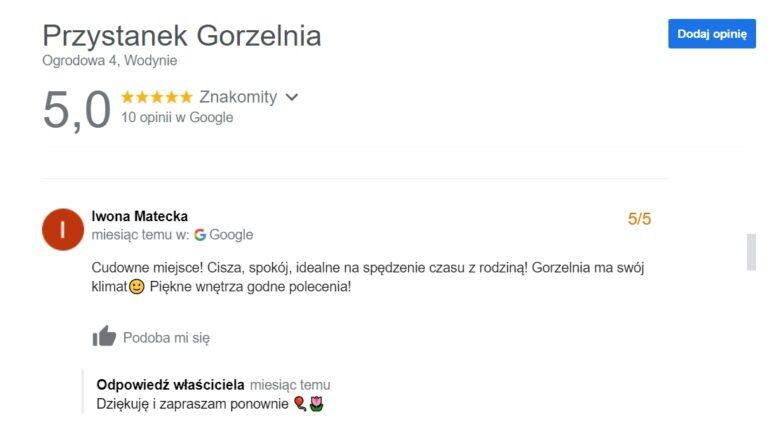Click the tulip emoji in owner reply
This screenshot has width=768, height=436.
tap(317, 404)
